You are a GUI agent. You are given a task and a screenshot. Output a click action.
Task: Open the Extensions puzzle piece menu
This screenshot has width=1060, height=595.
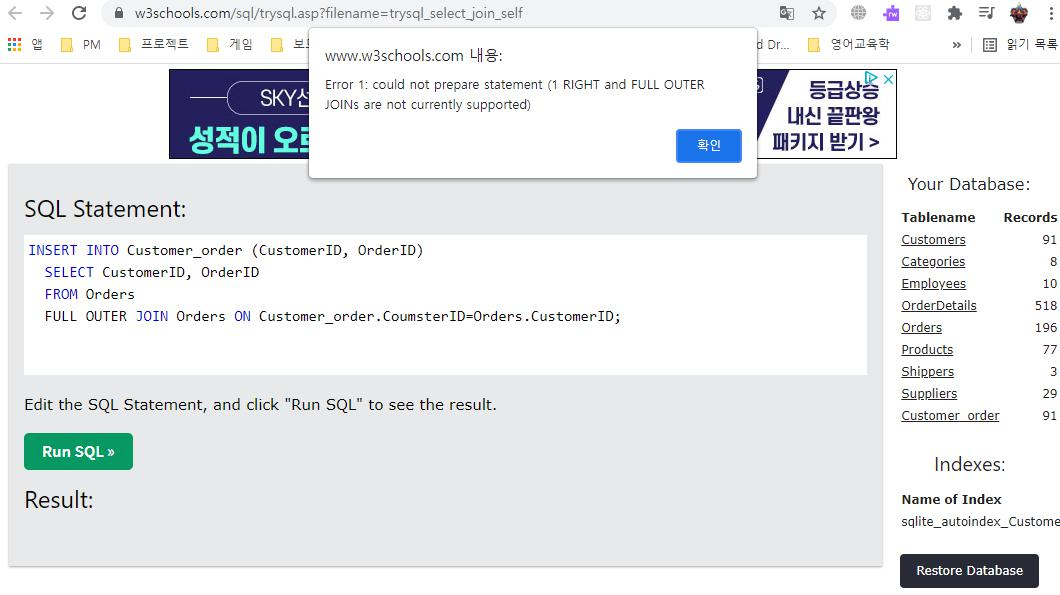click(x=955, y=13)
